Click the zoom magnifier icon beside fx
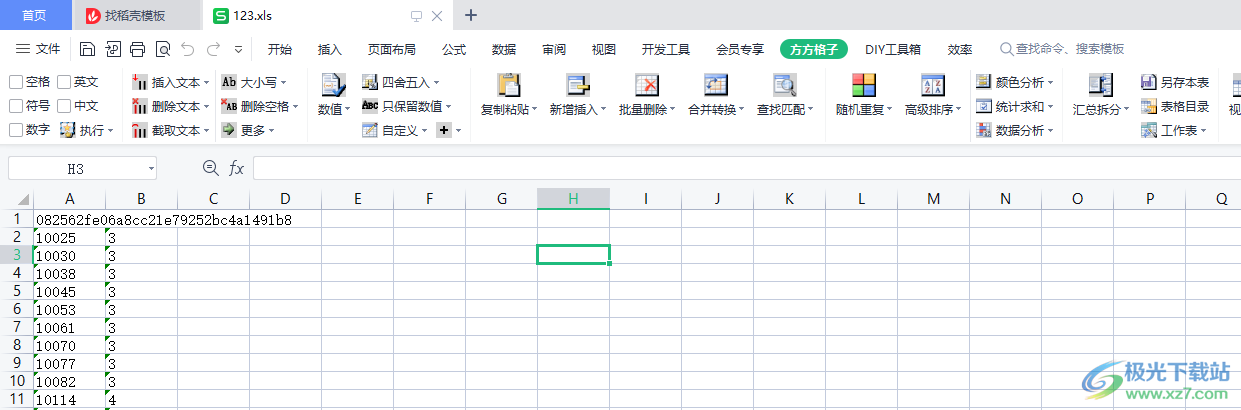The image size is (1241, 410). (x=210, y=168)
